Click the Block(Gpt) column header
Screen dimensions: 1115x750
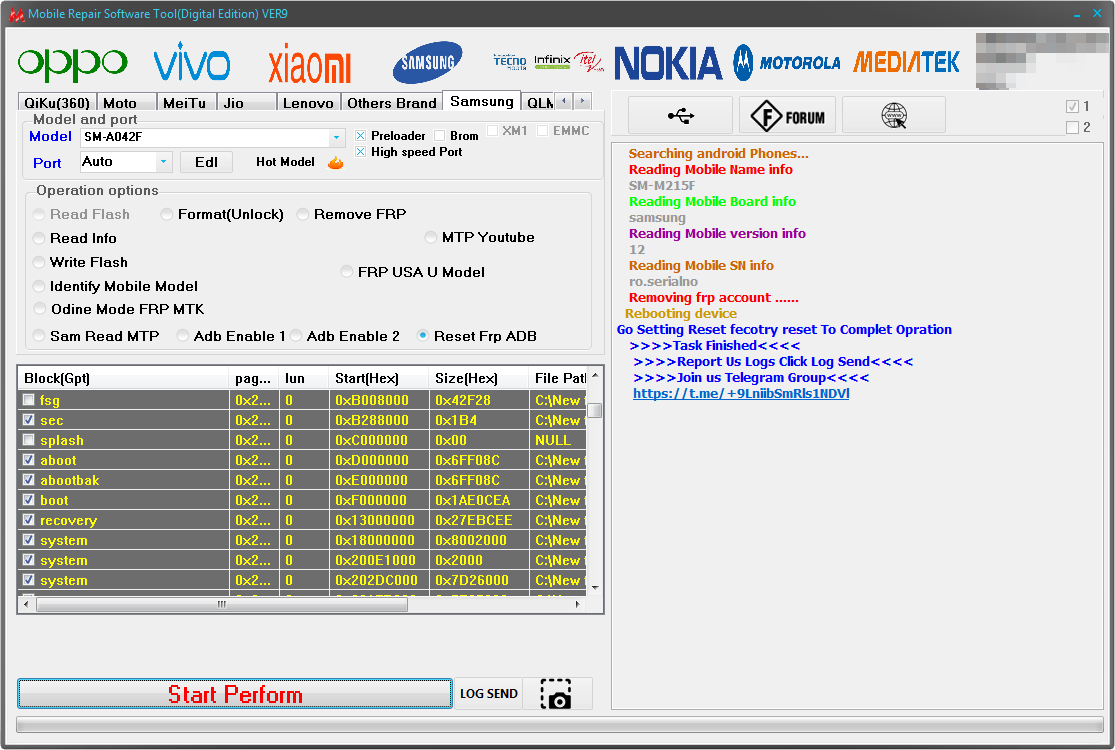(123, 378)
